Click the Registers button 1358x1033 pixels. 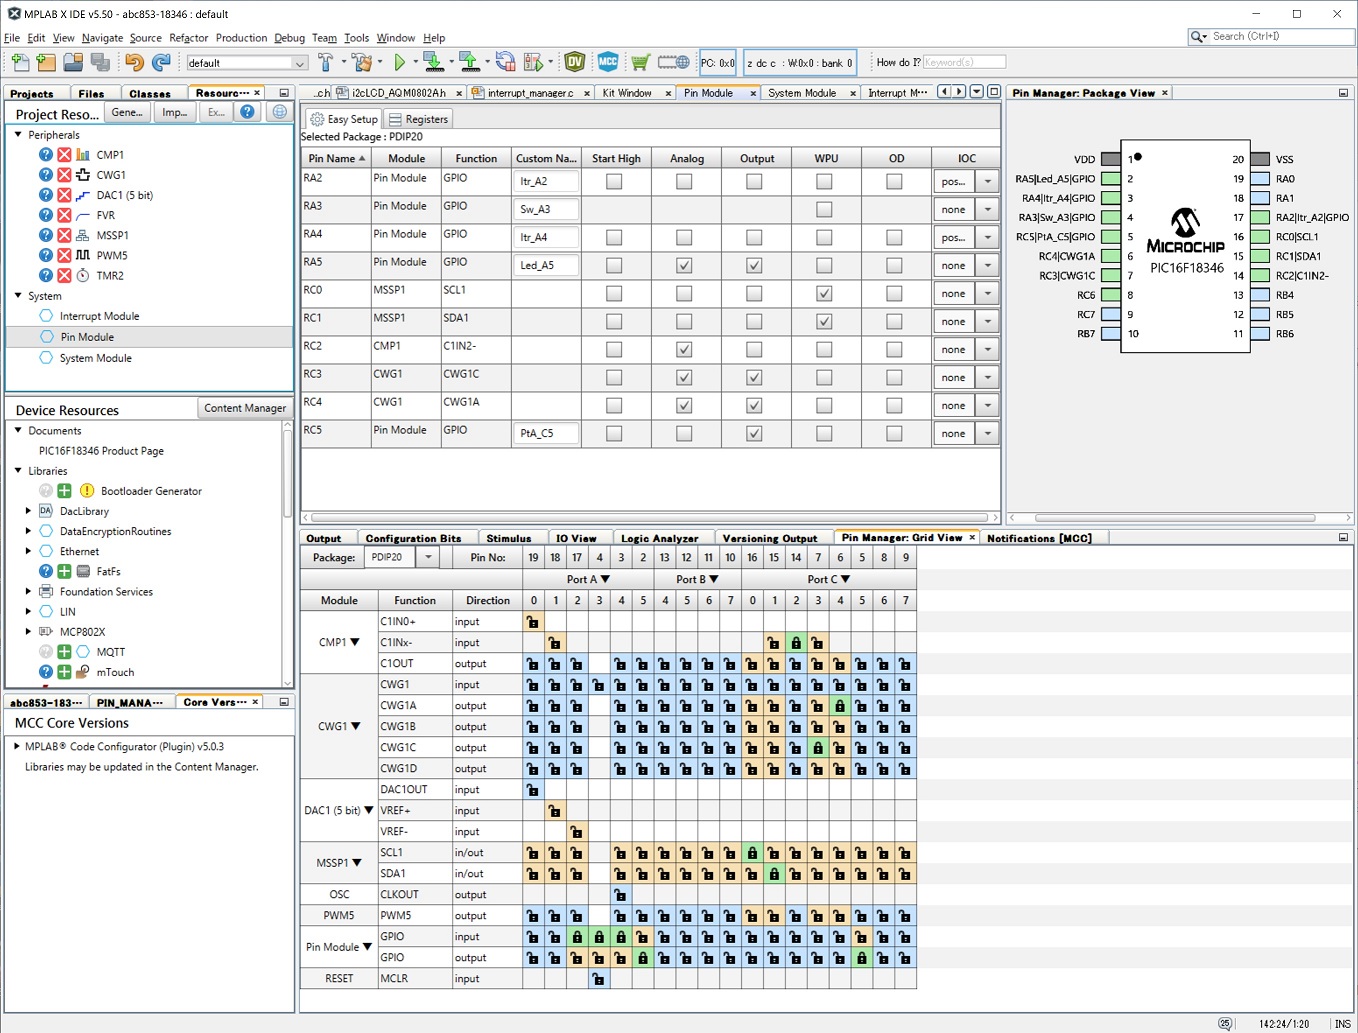click(x=418, y=119)
